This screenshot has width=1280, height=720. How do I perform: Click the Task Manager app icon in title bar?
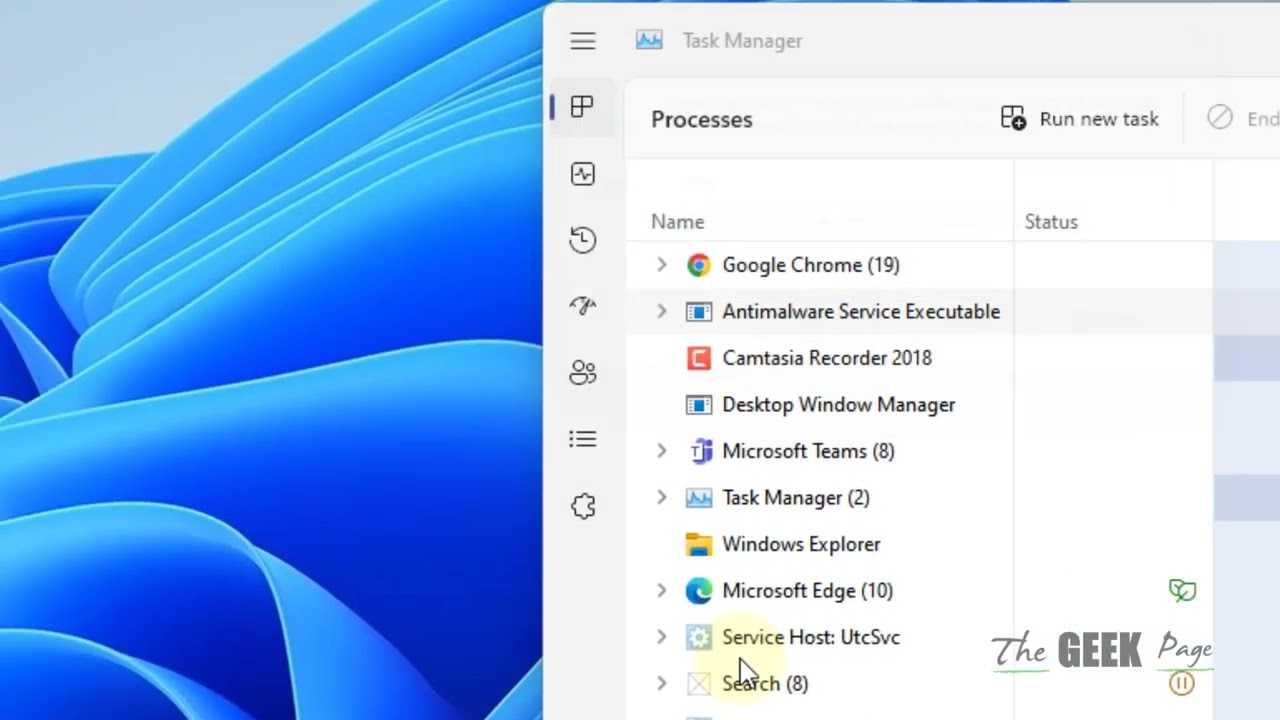click(649, 40)
